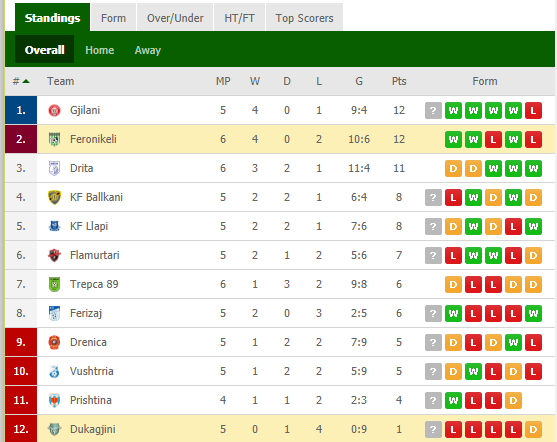Click the KF Ballkani club badge
This screenshot has height=442, width=557.
pos(54,197)
